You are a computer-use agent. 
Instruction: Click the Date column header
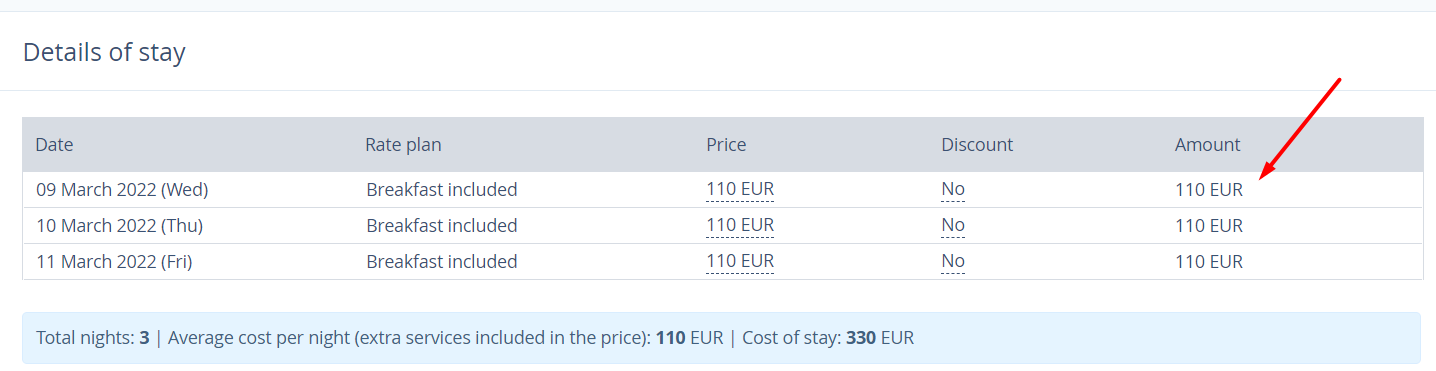(x=54, y=144)
